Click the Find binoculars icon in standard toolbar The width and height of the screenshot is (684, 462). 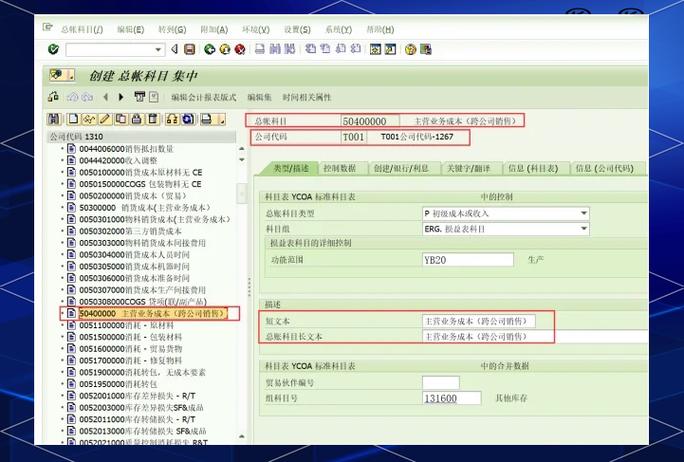click(x=275, y=49)
